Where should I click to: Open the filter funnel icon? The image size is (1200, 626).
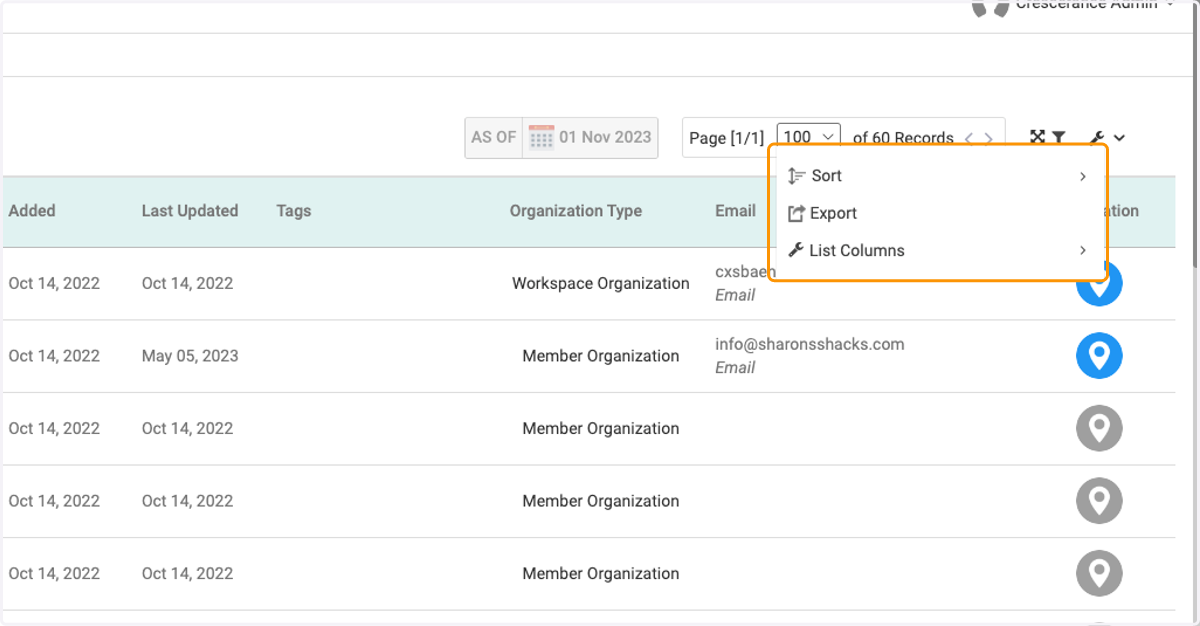(x=1058, y=137)
